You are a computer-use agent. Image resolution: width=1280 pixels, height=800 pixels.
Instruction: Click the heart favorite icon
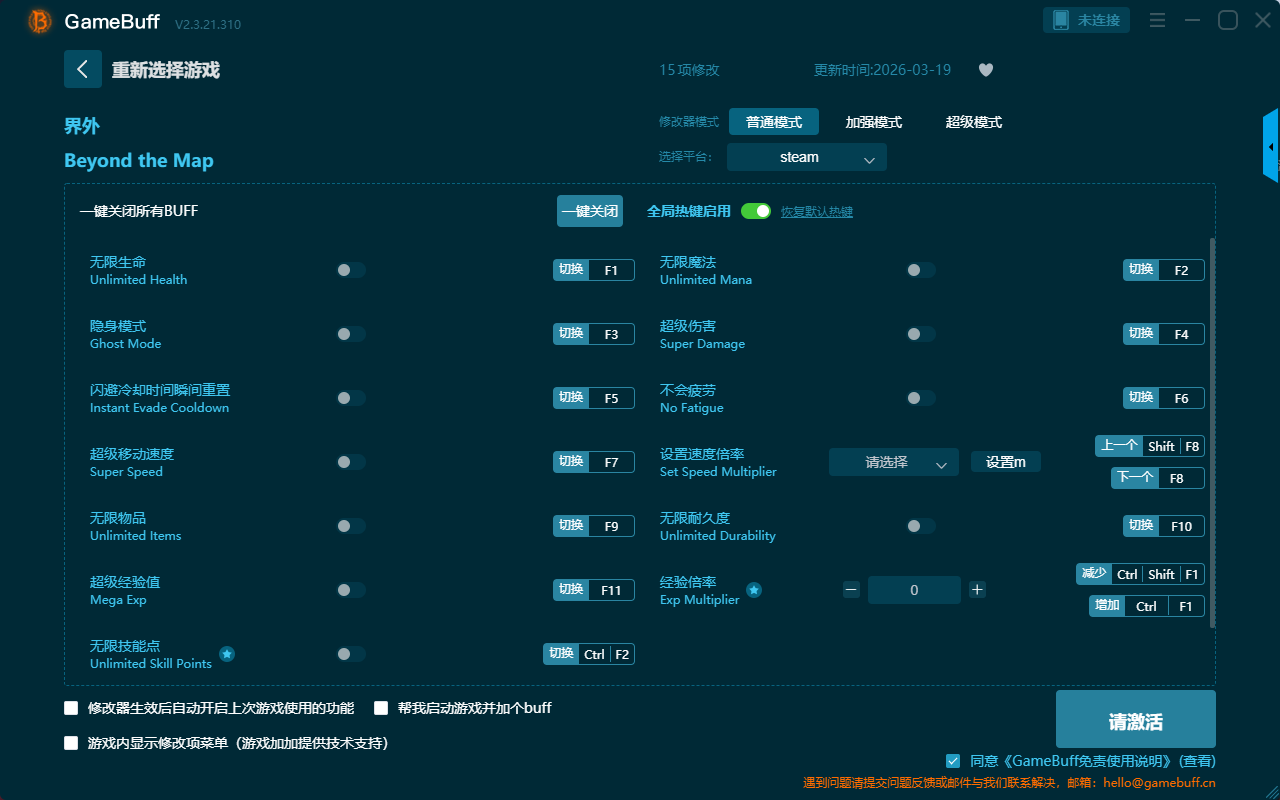(x=985, y=70)
